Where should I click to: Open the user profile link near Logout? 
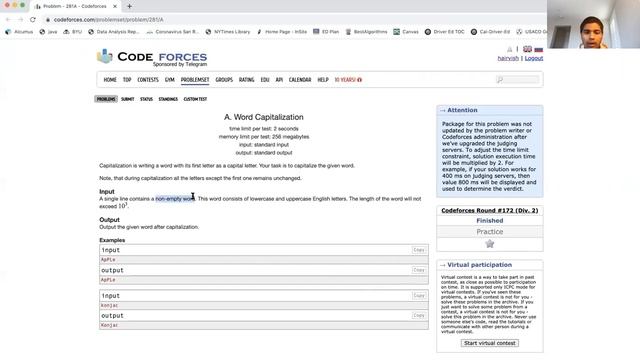508,58
